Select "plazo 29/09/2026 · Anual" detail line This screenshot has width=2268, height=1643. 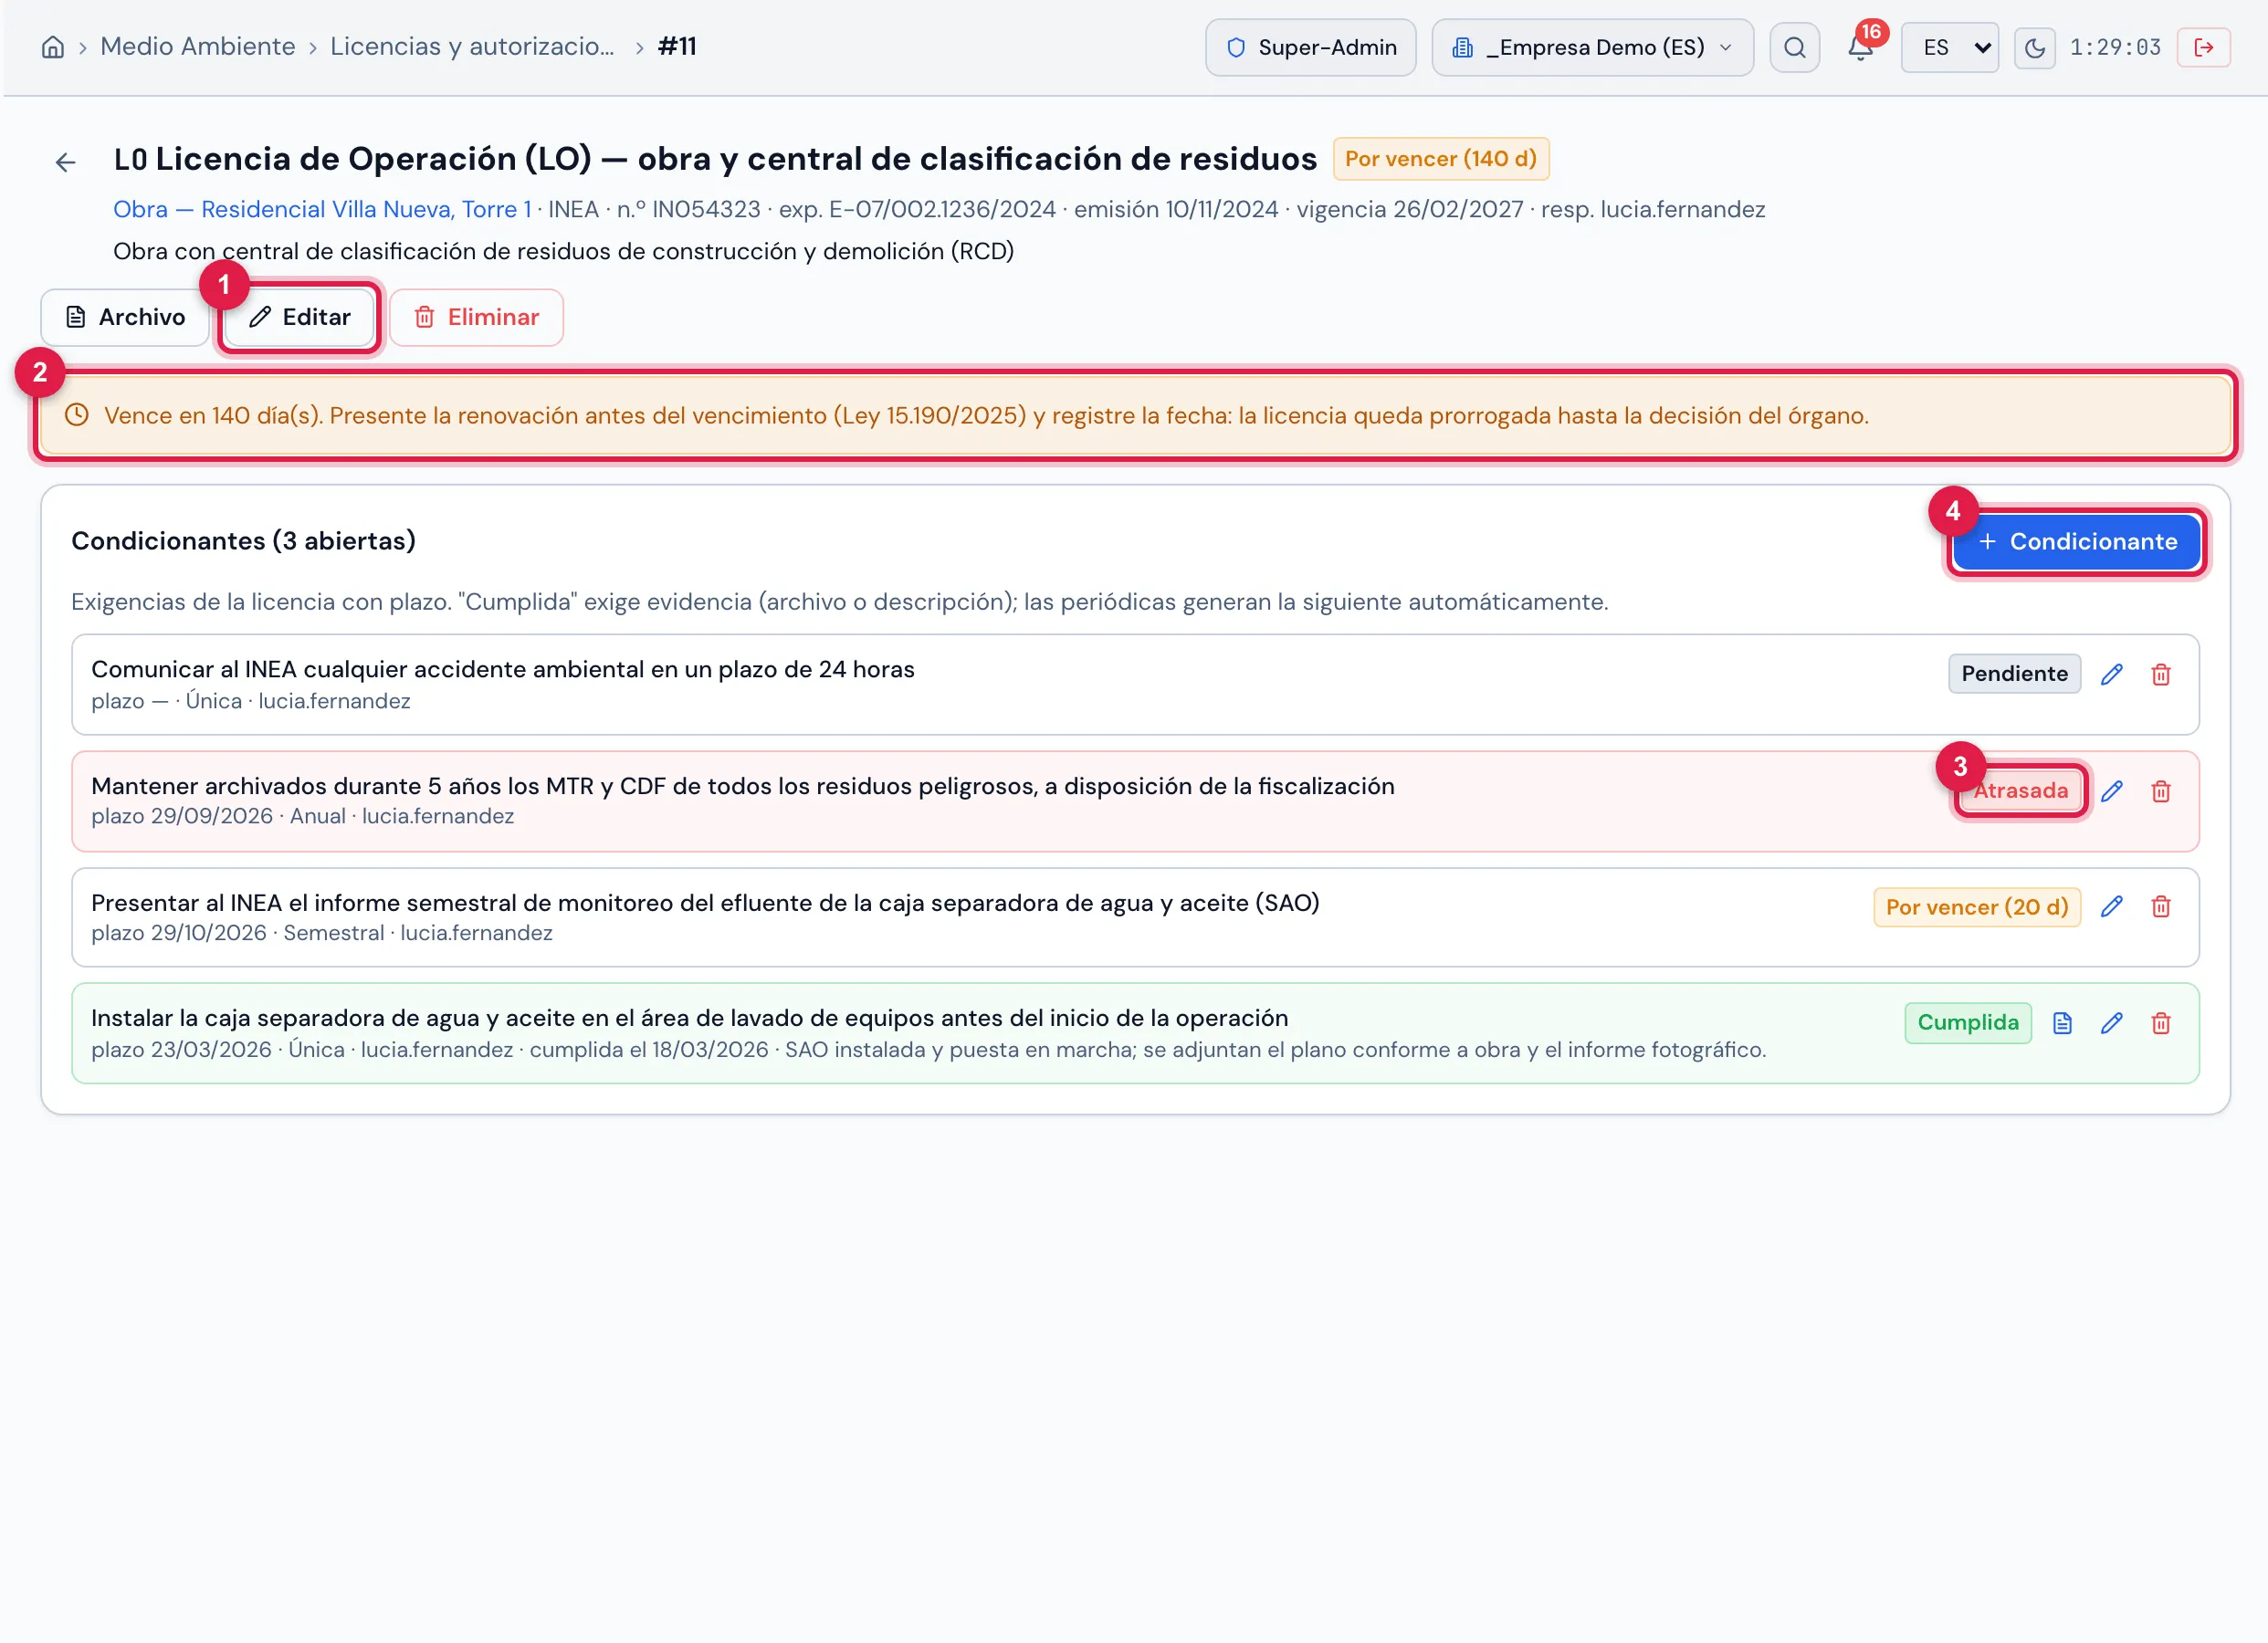[302, 816]
